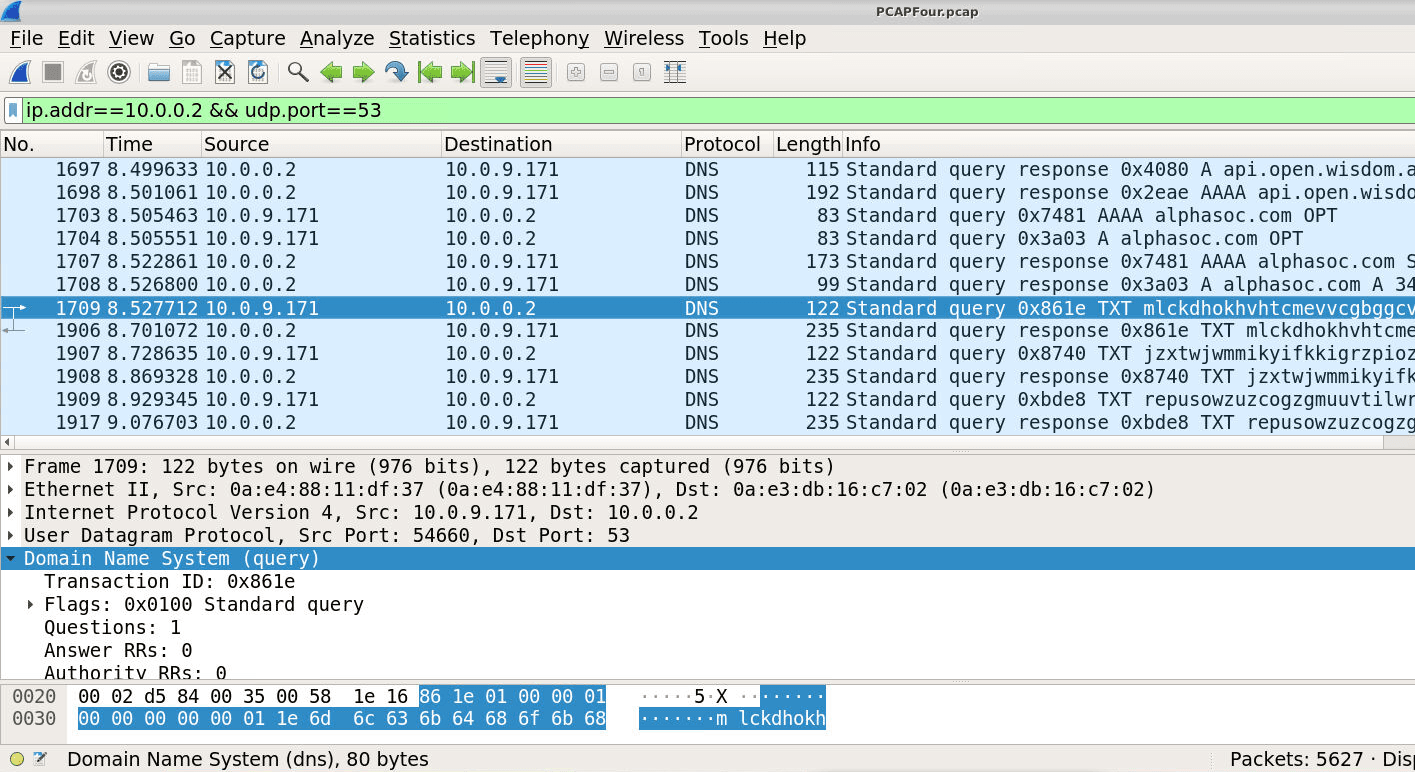1415x772 pixels.
Task: Select packet 1703 AAAA alphasoc.com query
Action: tap(707, 215)
